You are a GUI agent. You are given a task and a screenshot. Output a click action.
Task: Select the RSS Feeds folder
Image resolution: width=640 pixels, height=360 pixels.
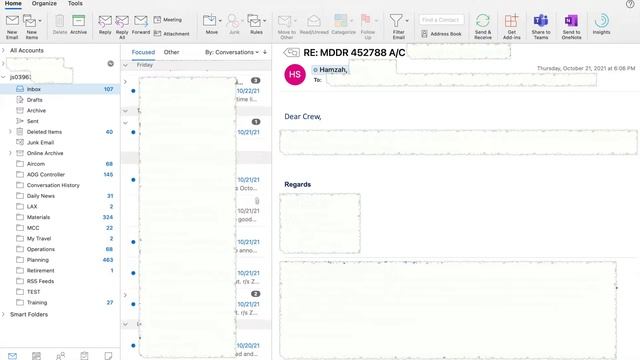(x=60, y=281)
